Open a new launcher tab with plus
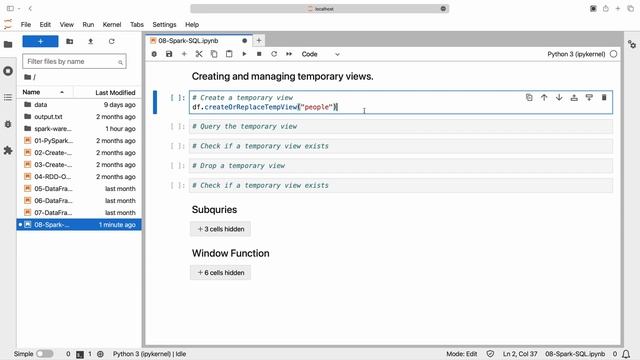This screenshot has height=360, width=640. (259, 40)
